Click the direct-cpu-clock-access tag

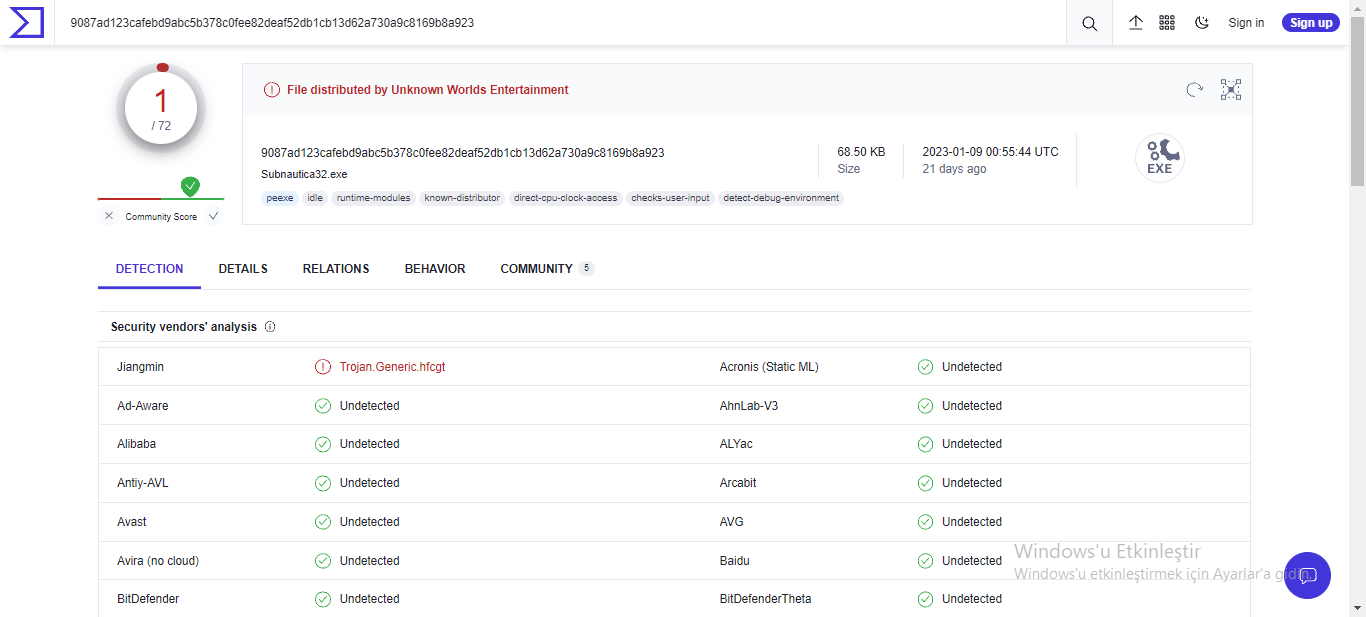[x=566, y=198]
